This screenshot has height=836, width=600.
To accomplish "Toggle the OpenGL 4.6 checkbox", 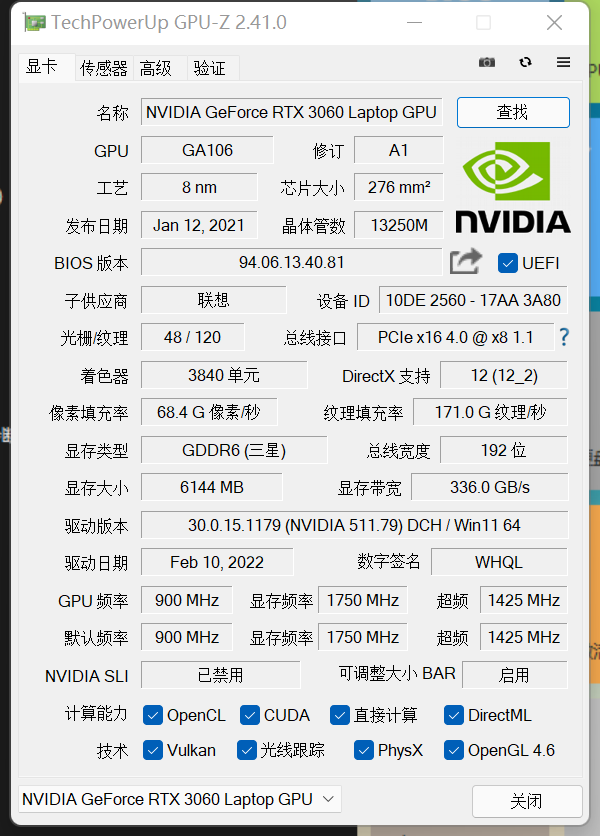I will click(453, 750).
